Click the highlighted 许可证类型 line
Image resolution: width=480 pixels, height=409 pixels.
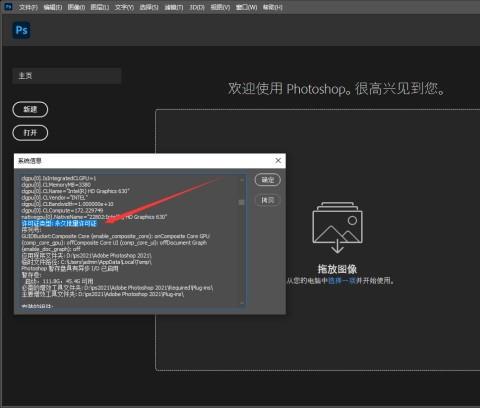pyautogui.click(x=59, y=223)
